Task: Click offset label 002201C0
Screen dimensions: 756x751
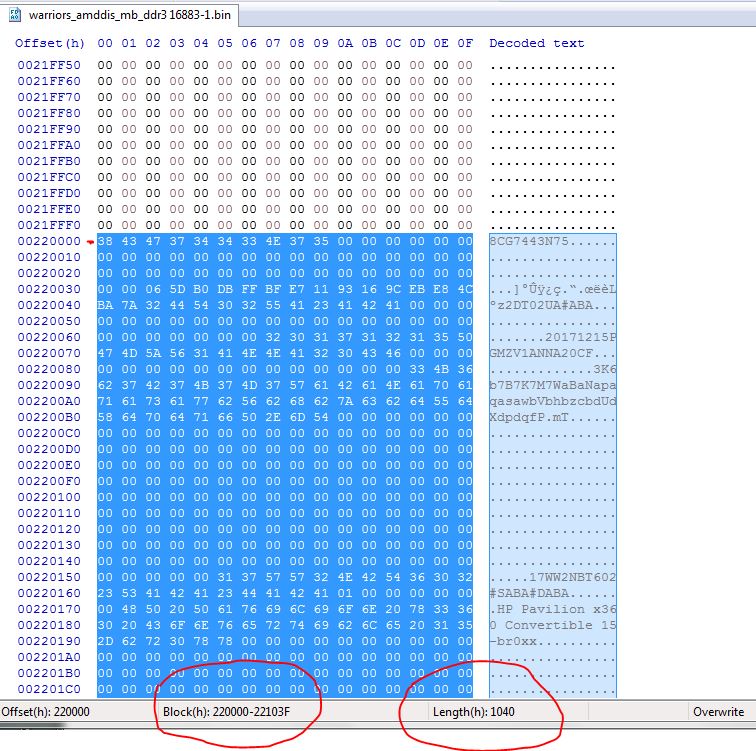Action: 49,689
